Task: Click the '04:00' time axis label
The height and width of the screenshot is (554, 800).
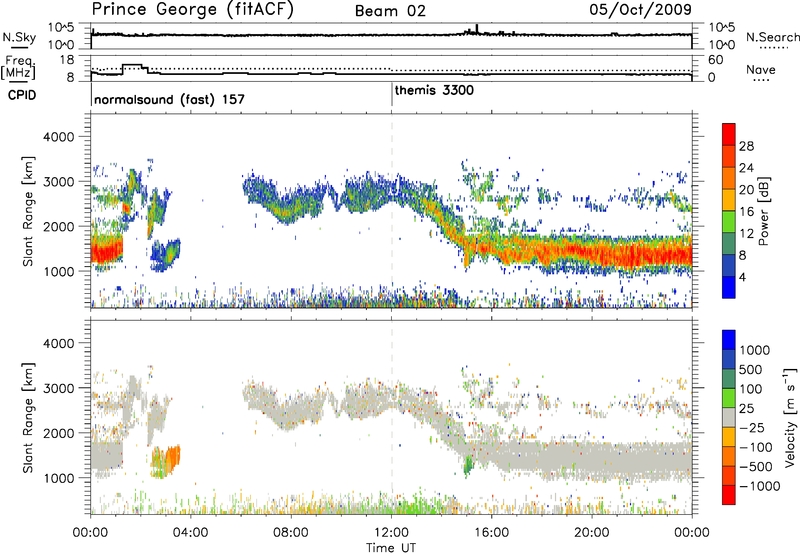Action: coord(190,532)
